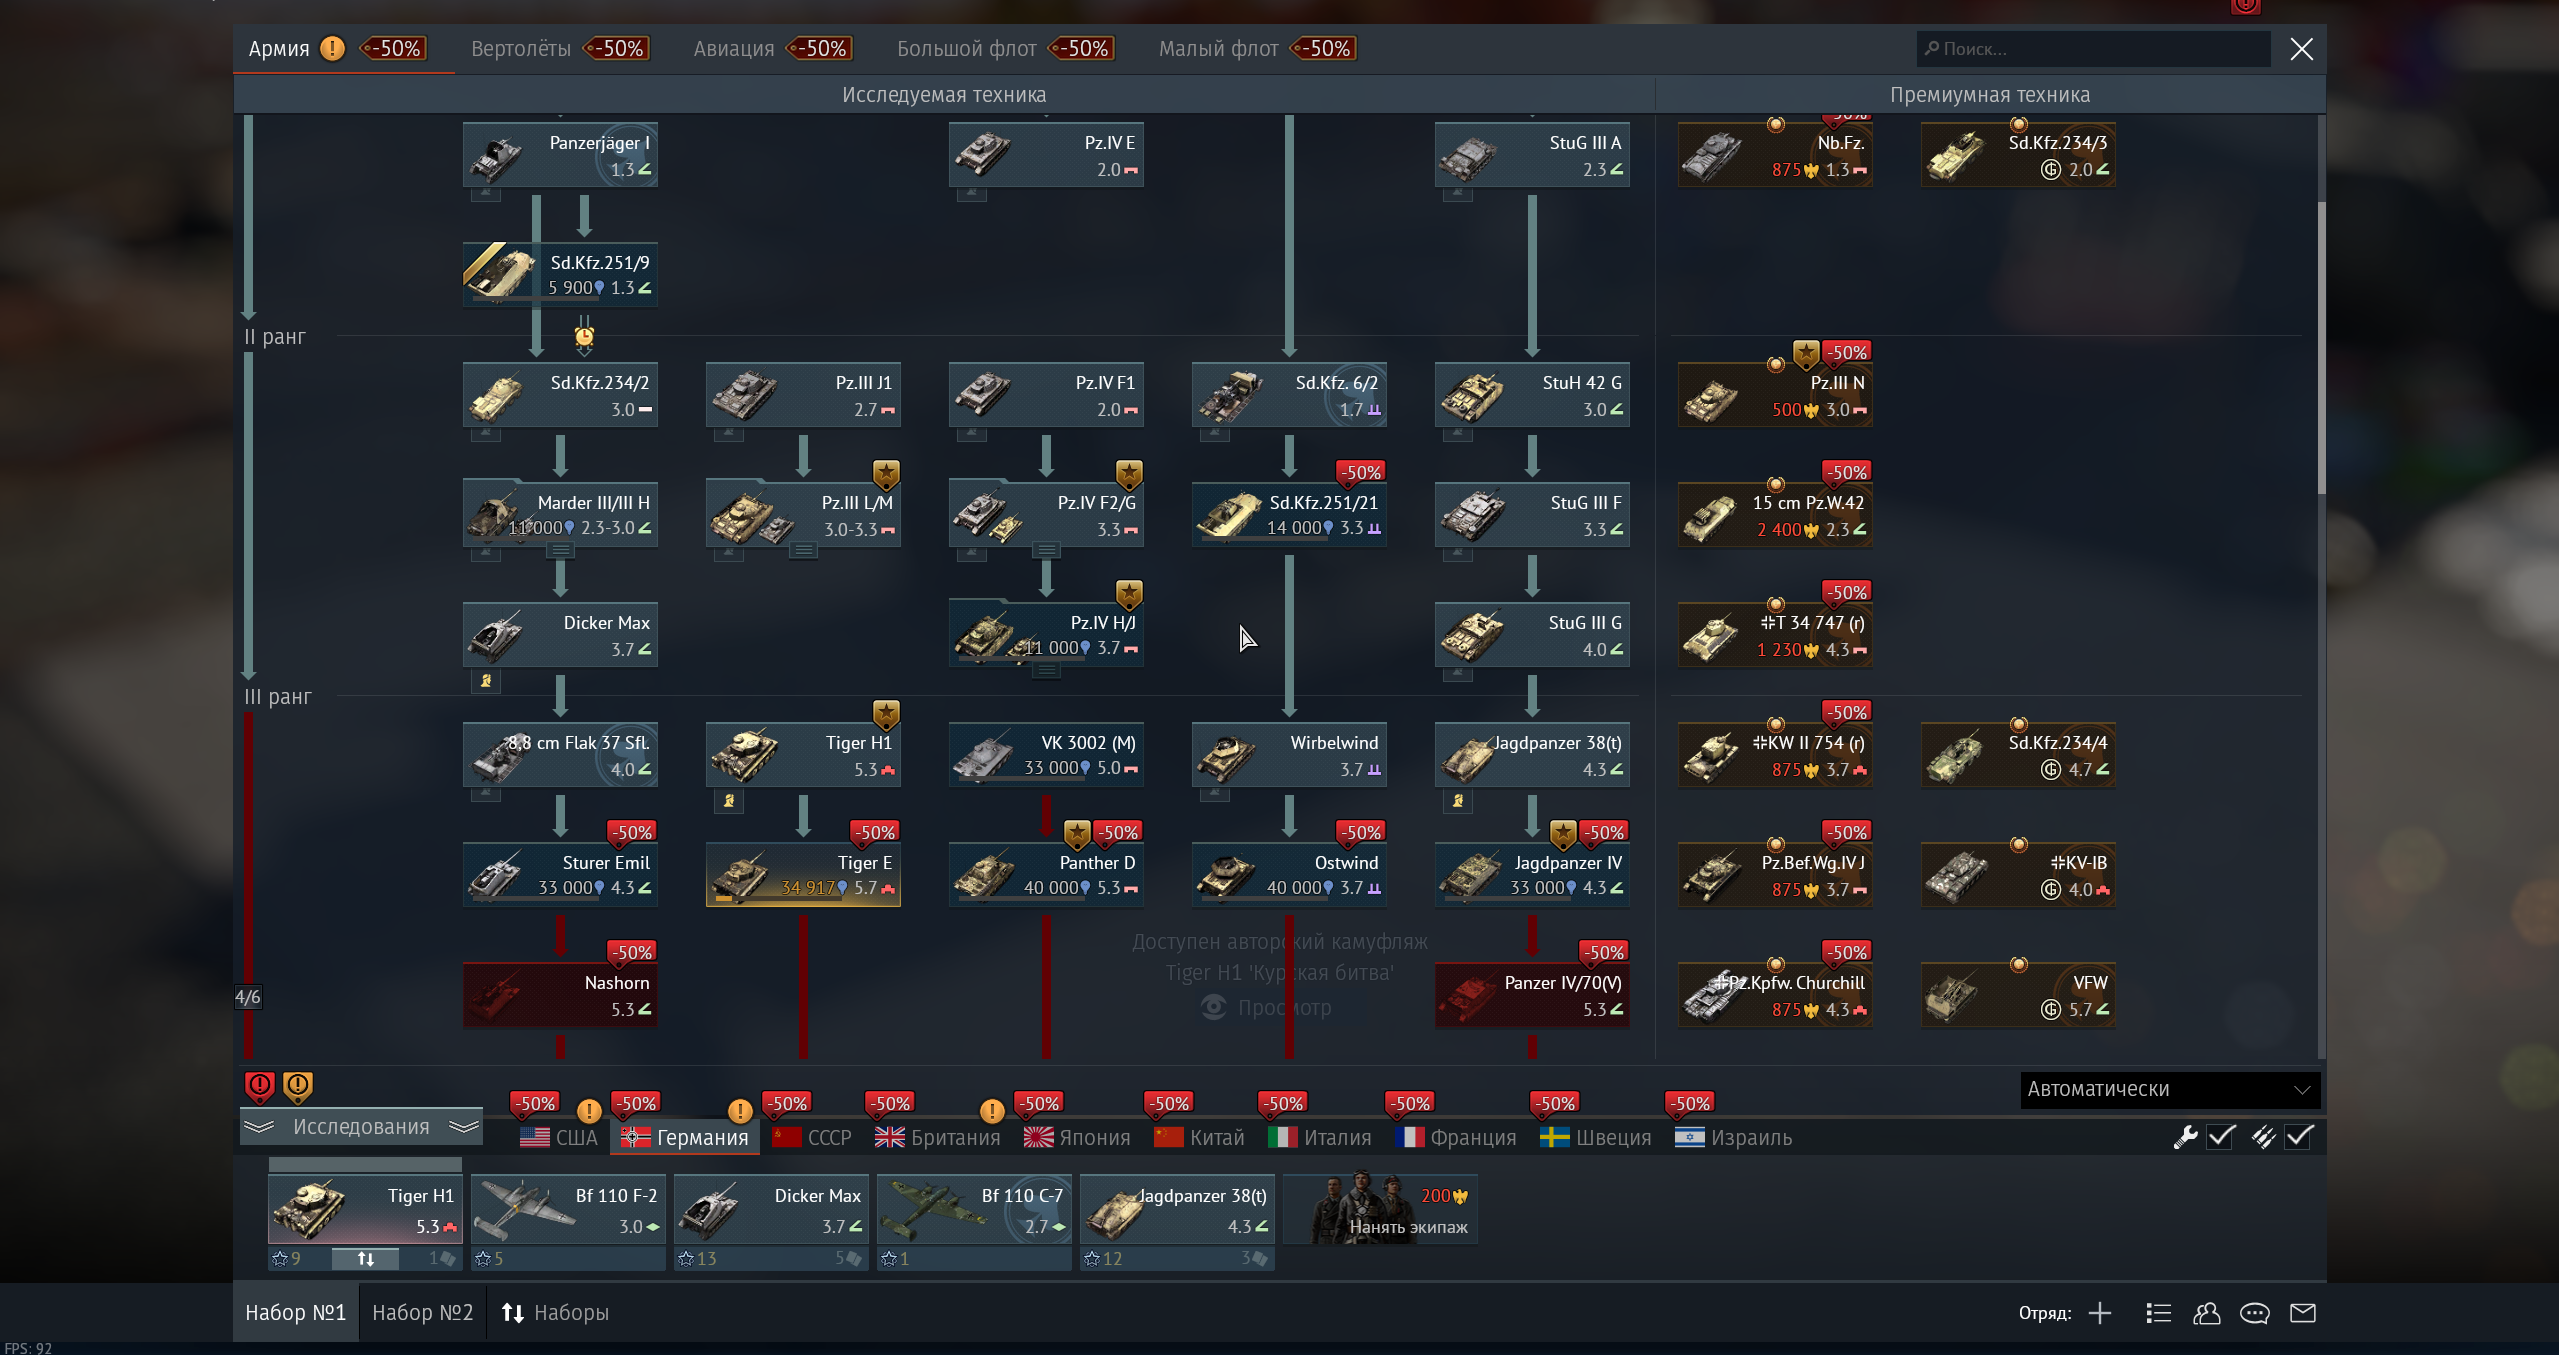Select the VK 3002 (M) vehicle card

tap(1046, 754)
